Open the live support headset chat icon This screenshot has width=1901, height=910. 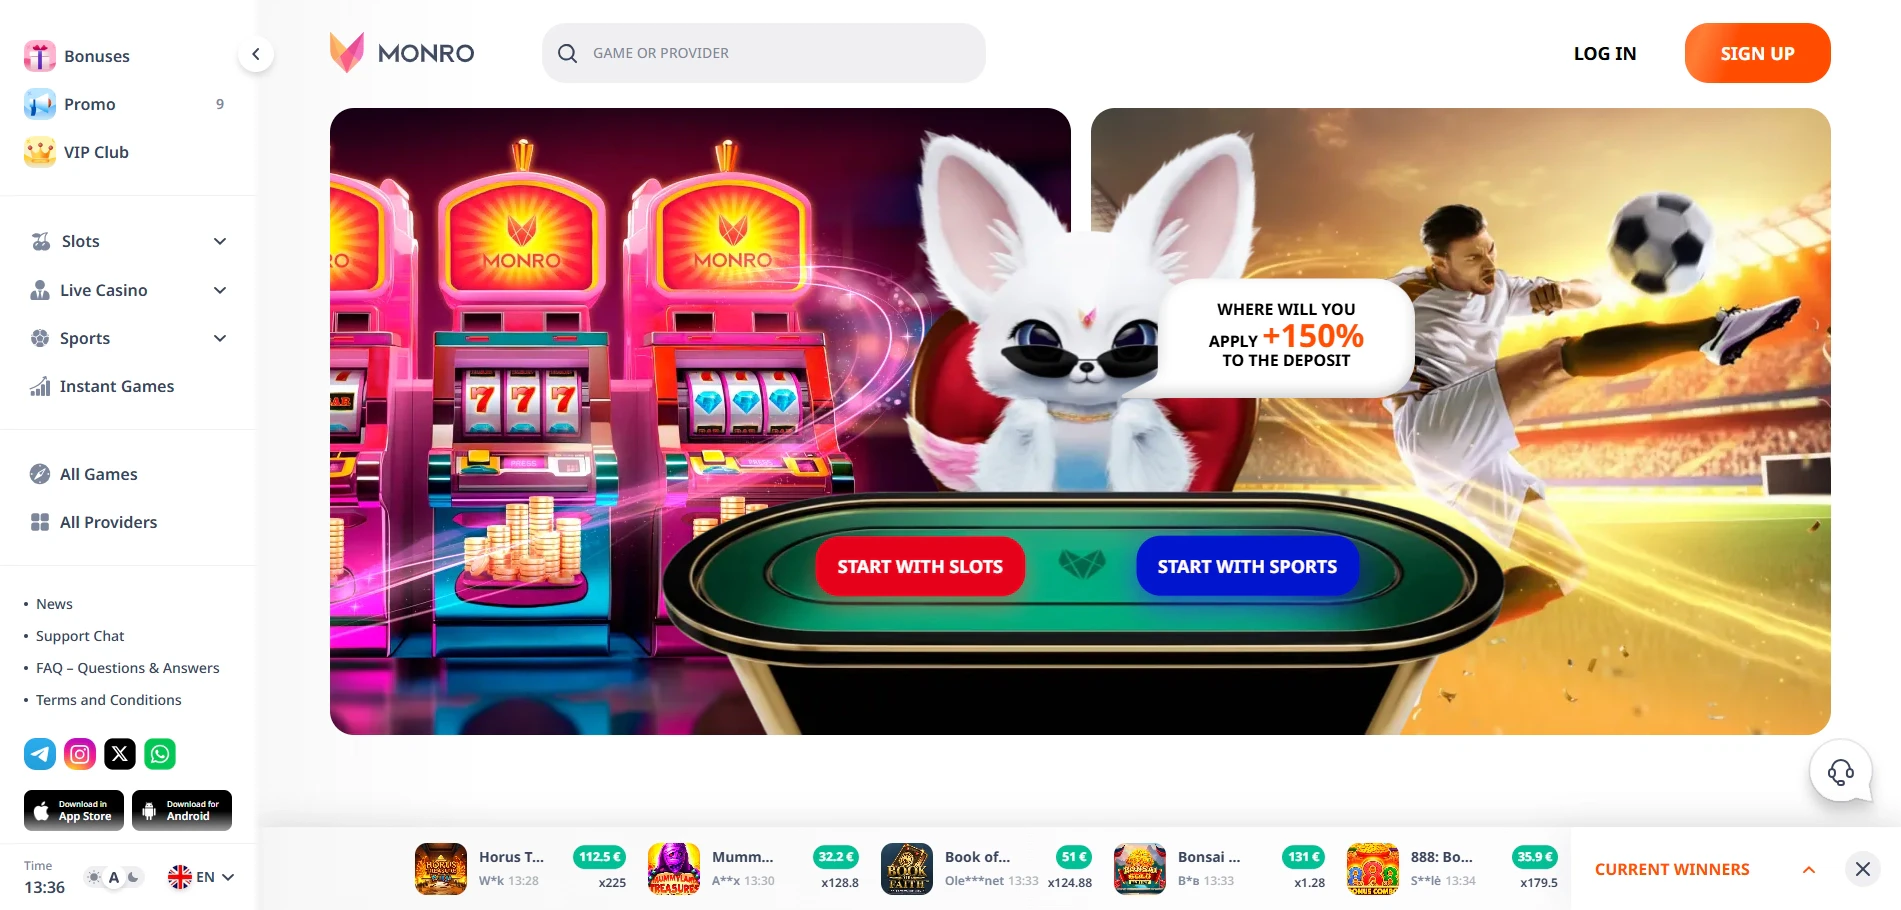pyautogui.click(x=1840, y=771)
